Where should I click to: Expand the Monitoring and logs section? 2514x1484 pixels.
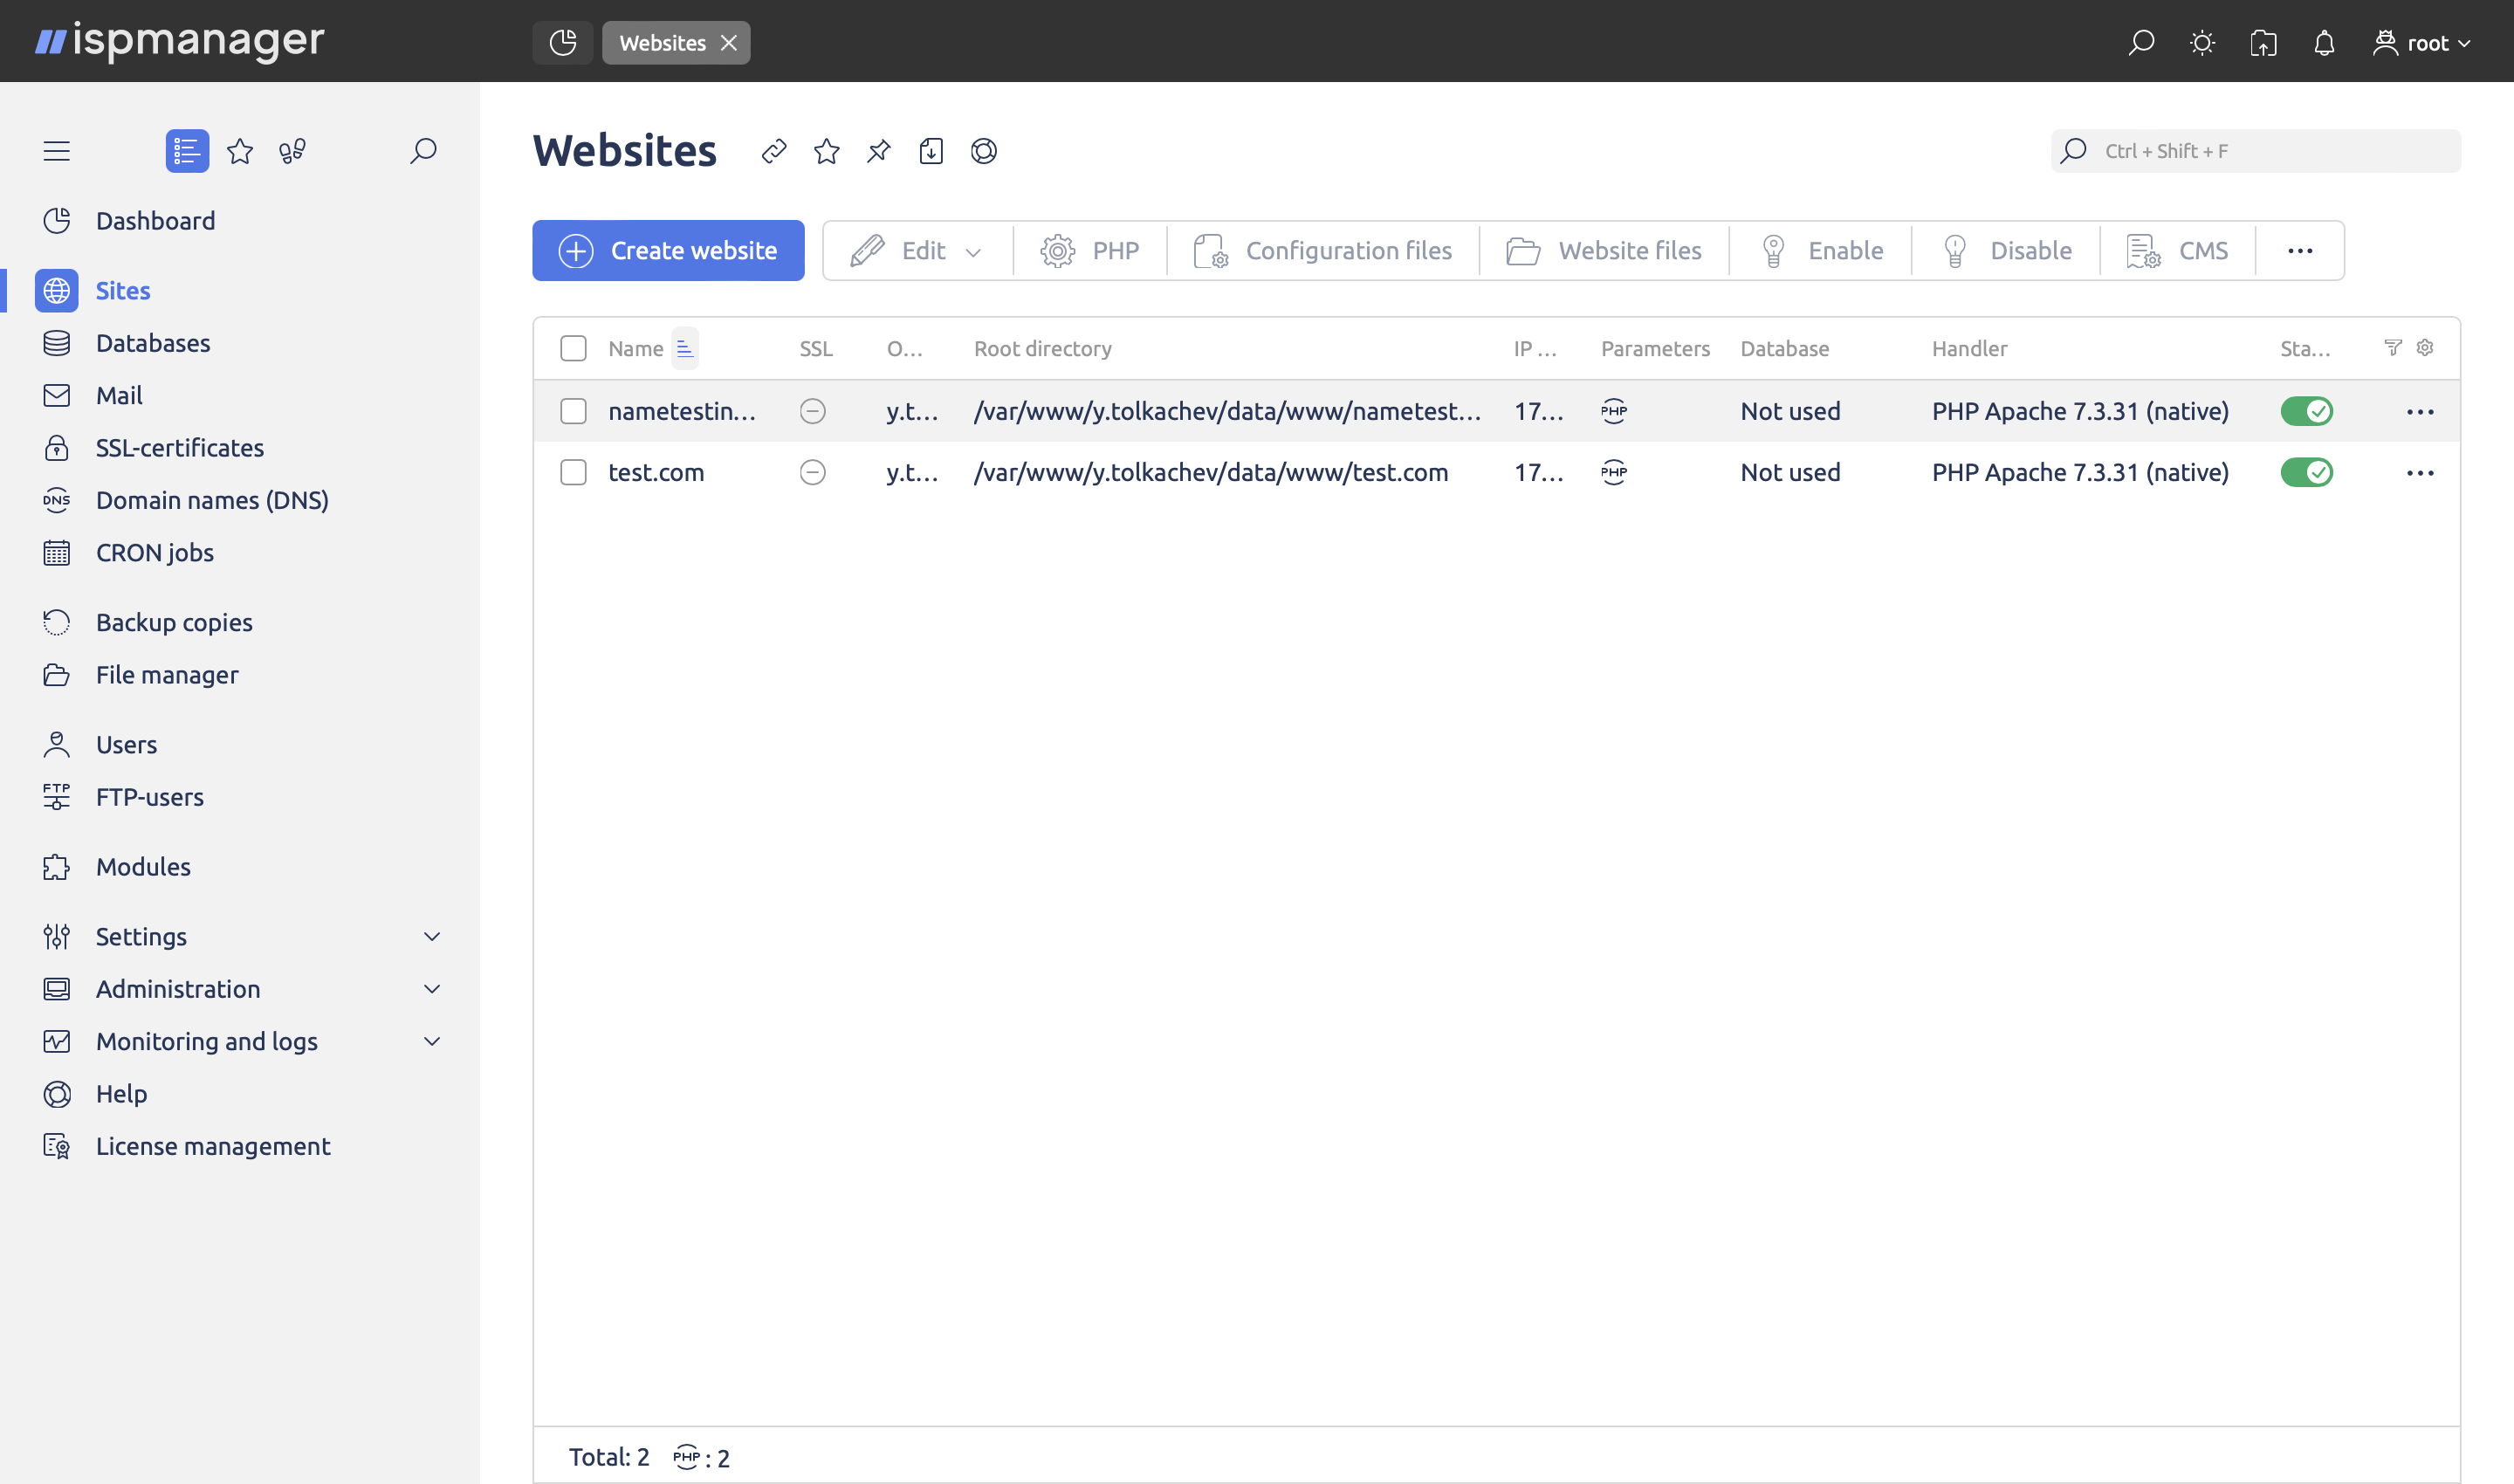206,1040
